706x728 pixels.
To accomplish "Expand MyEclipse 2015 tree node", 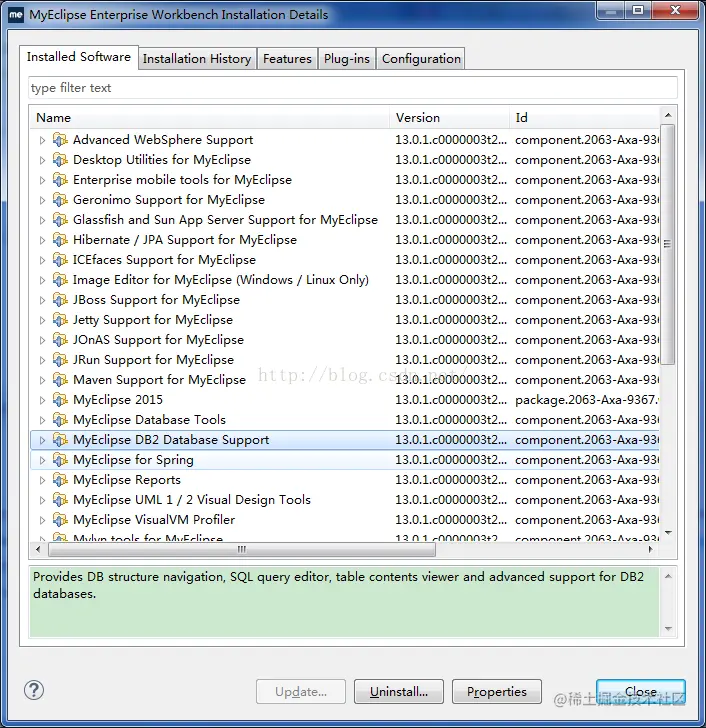I will [42, 400].
